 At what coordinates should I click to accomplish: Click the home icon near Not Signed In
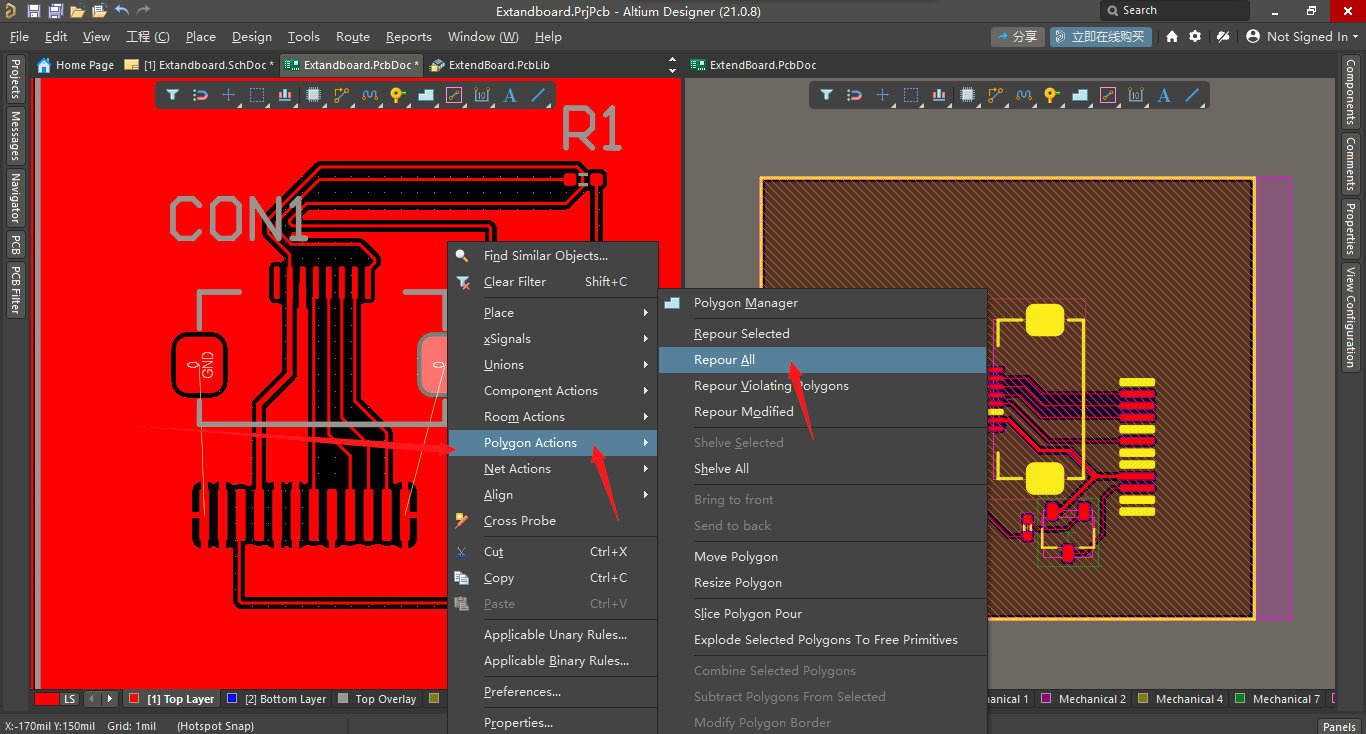click(x=1172, y=36)
